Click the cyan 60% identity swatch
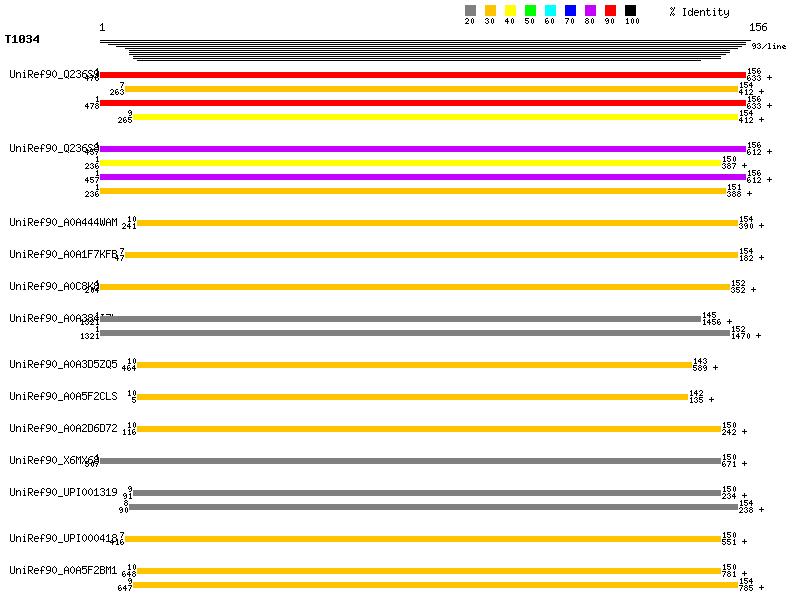800x600 pixels. (x=550, y=11)
